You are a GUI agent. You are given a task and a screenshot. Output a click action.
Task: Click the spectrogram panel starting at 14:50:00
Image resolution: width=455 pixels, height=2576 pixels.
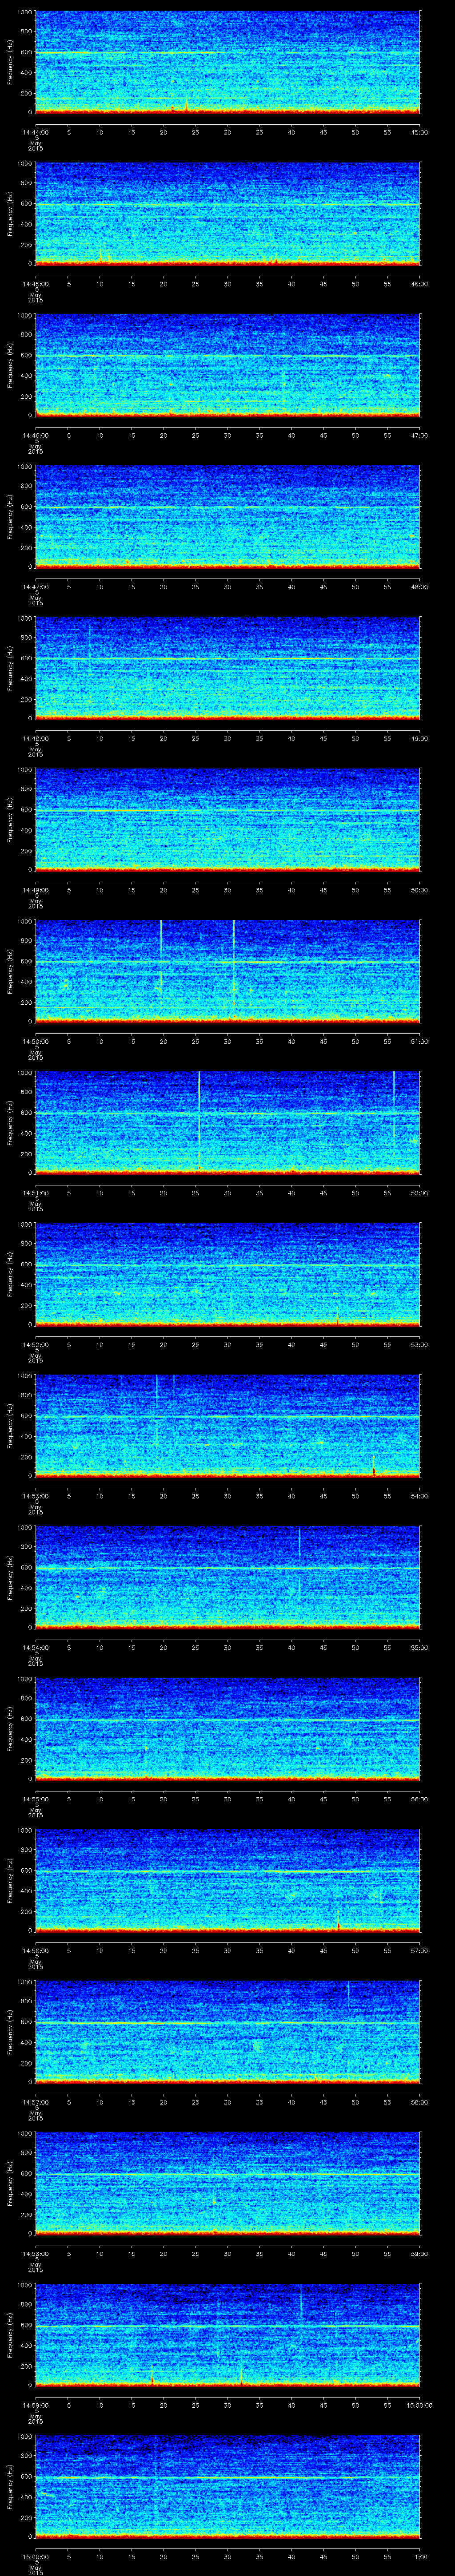coord(227,972)
